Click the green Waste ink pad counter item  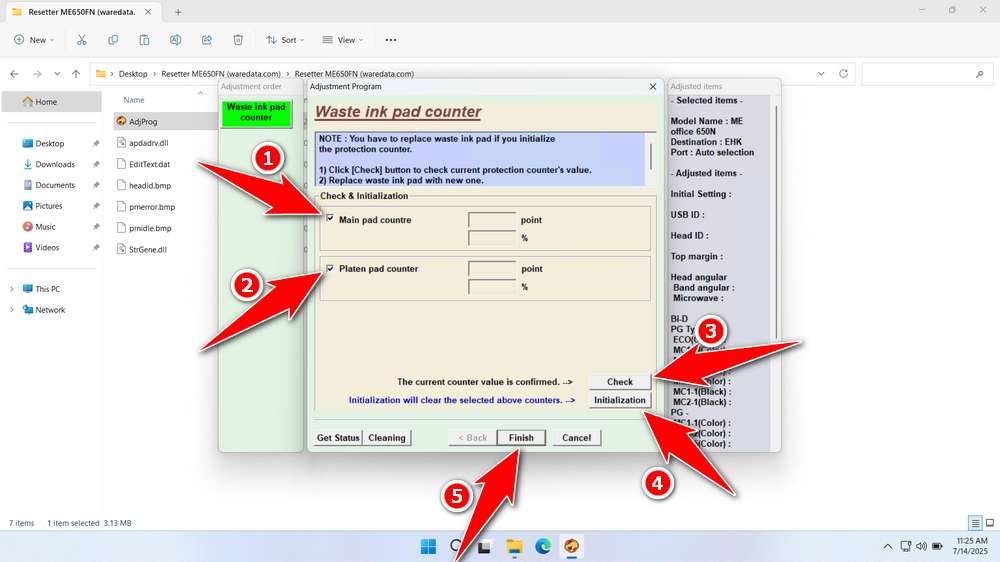point(256,112)
